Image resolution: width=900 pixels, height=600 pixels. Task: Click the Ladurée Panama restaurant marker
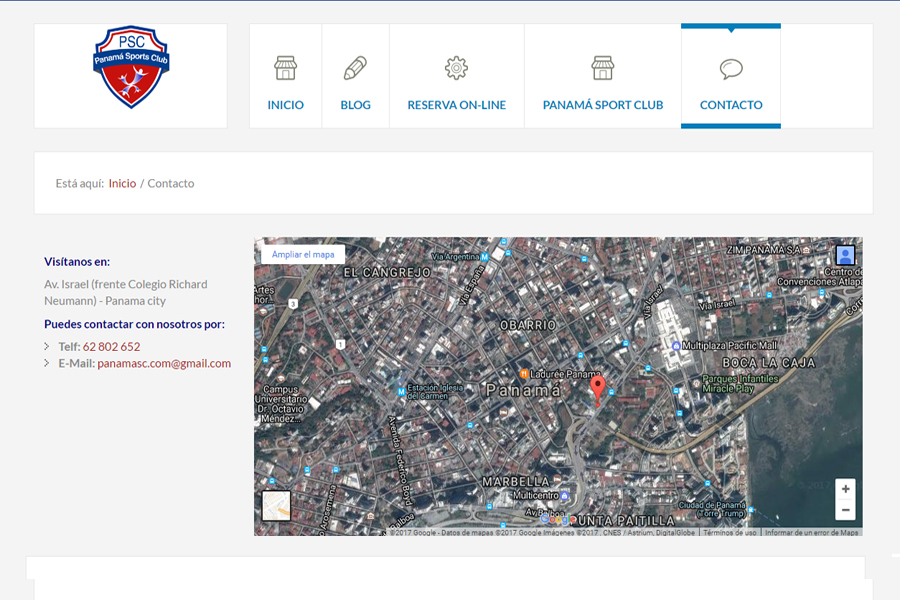click(524, 374)
